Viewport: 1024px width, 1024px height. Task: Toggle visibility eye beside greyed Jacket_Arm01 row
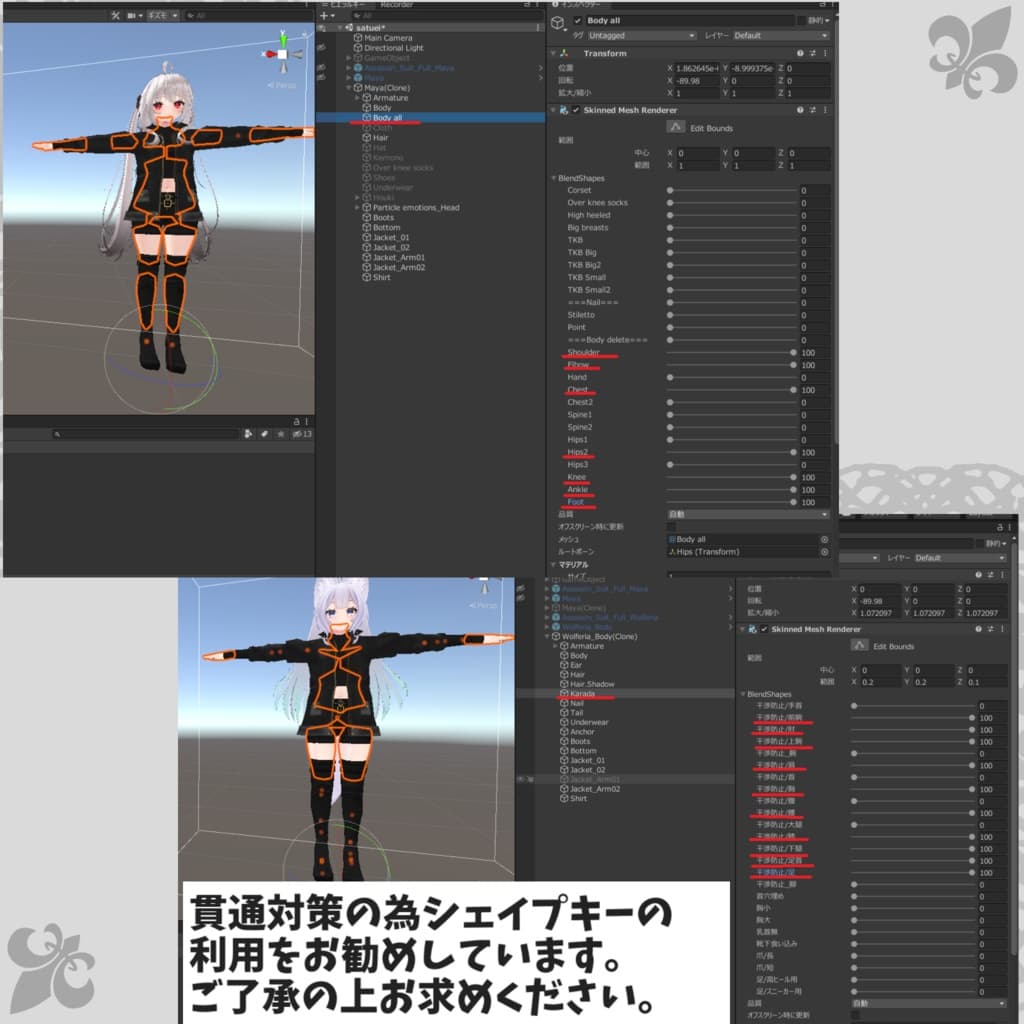pyautogui.click(x=522, y=779)
